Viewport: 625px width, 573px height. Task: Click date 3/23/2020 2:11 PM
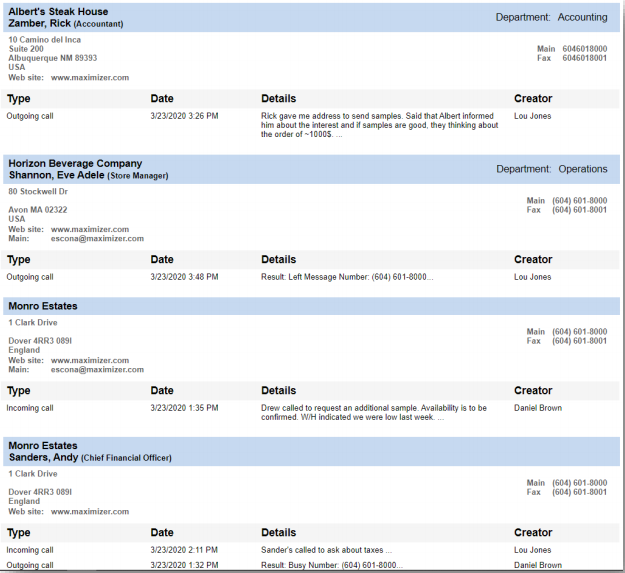pyautogui.click(x=184, y=550)
